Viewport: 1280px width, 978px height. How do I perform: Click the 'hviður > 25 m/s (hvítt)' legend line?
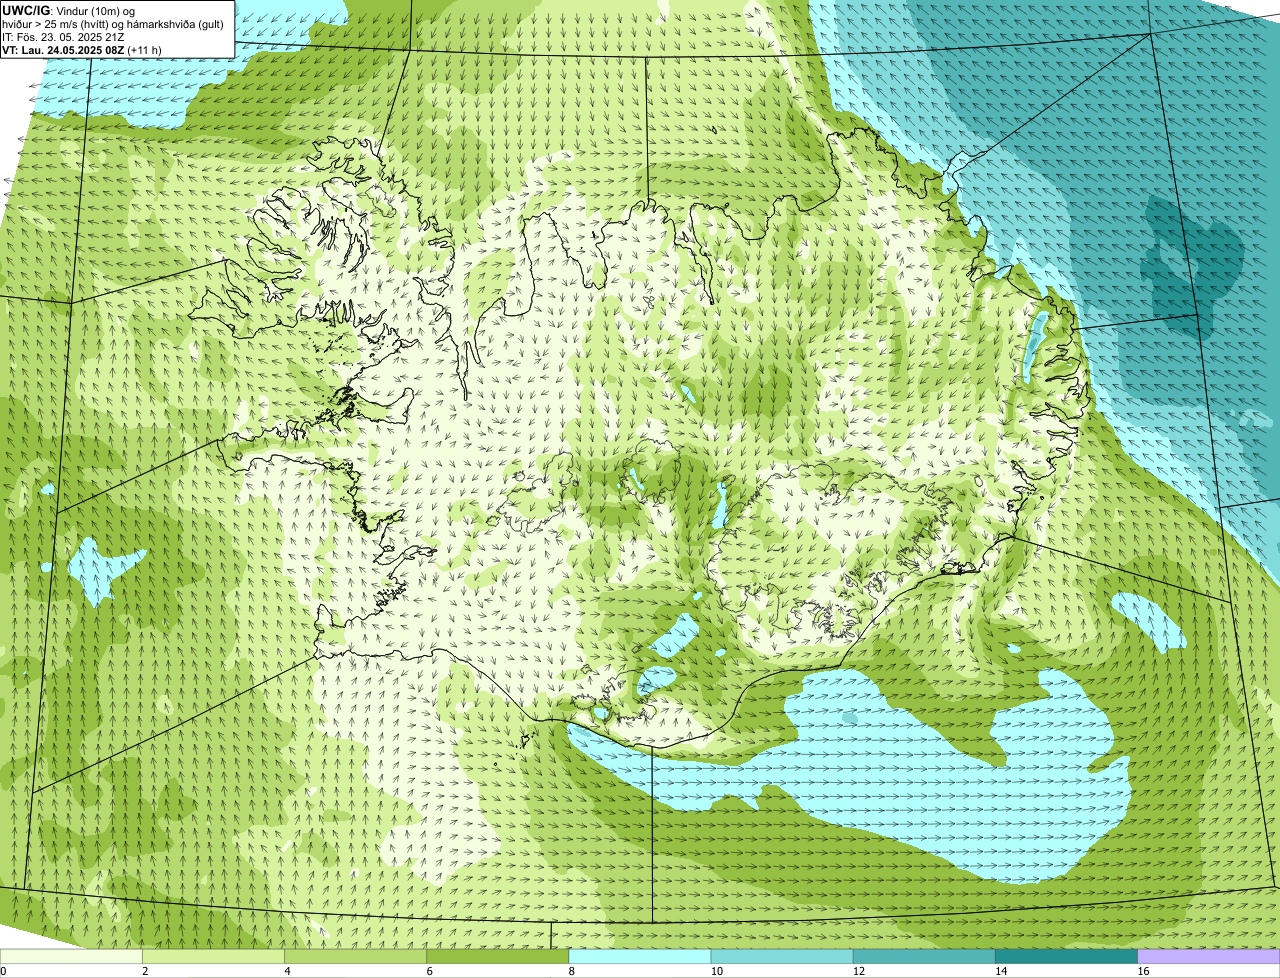tap(56, 24)
